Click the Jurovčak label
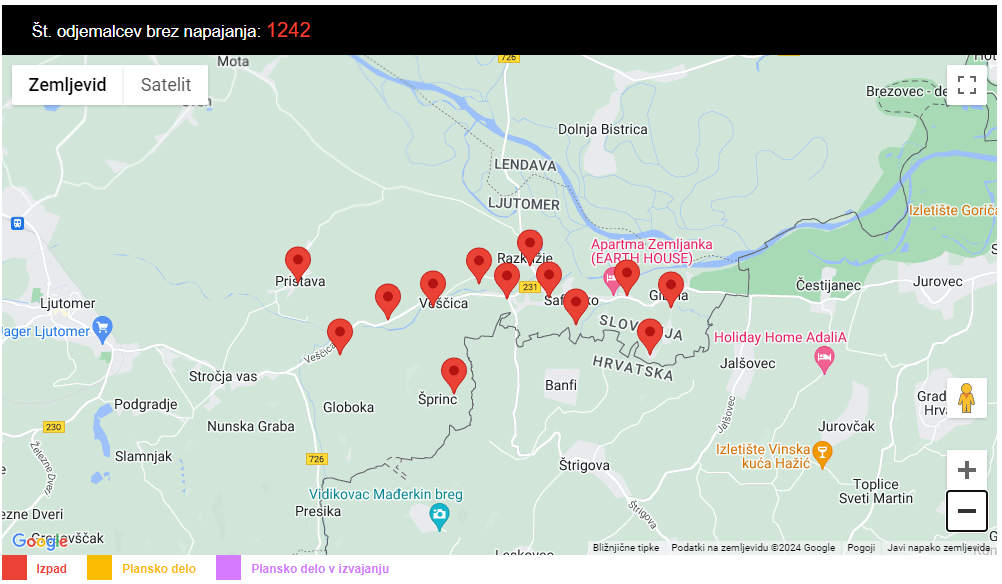Viewport: 1002px width, 584px height. [846, 426]
